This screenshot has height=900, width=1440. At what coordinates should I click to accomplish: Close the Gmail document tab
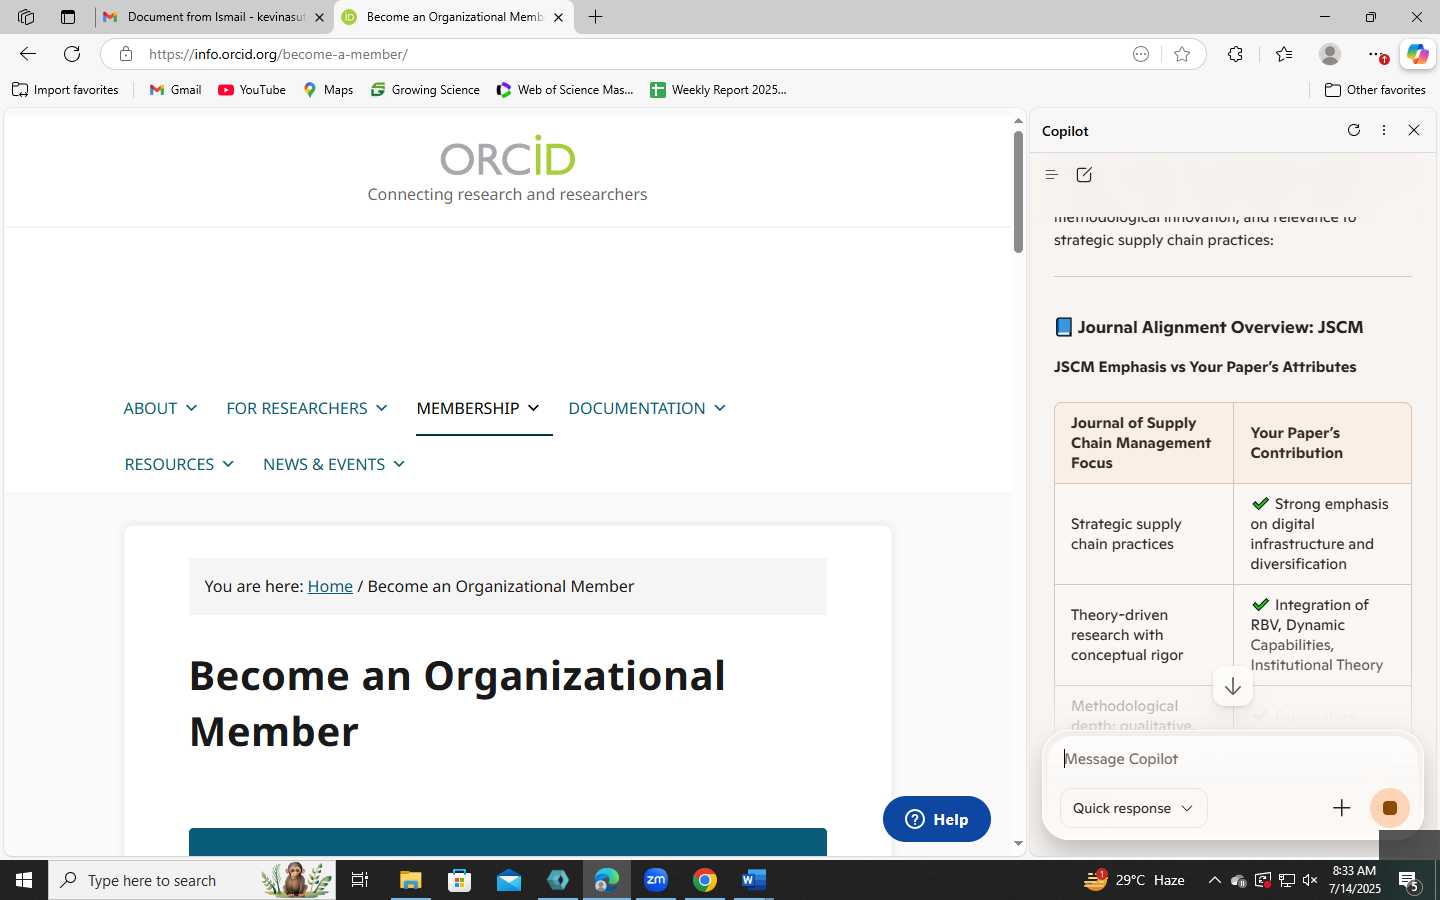319,17
